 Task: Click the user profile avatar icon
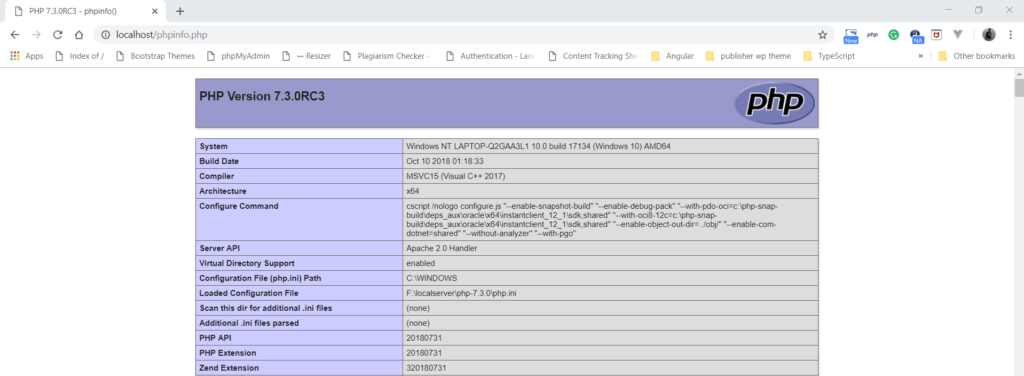989,35
